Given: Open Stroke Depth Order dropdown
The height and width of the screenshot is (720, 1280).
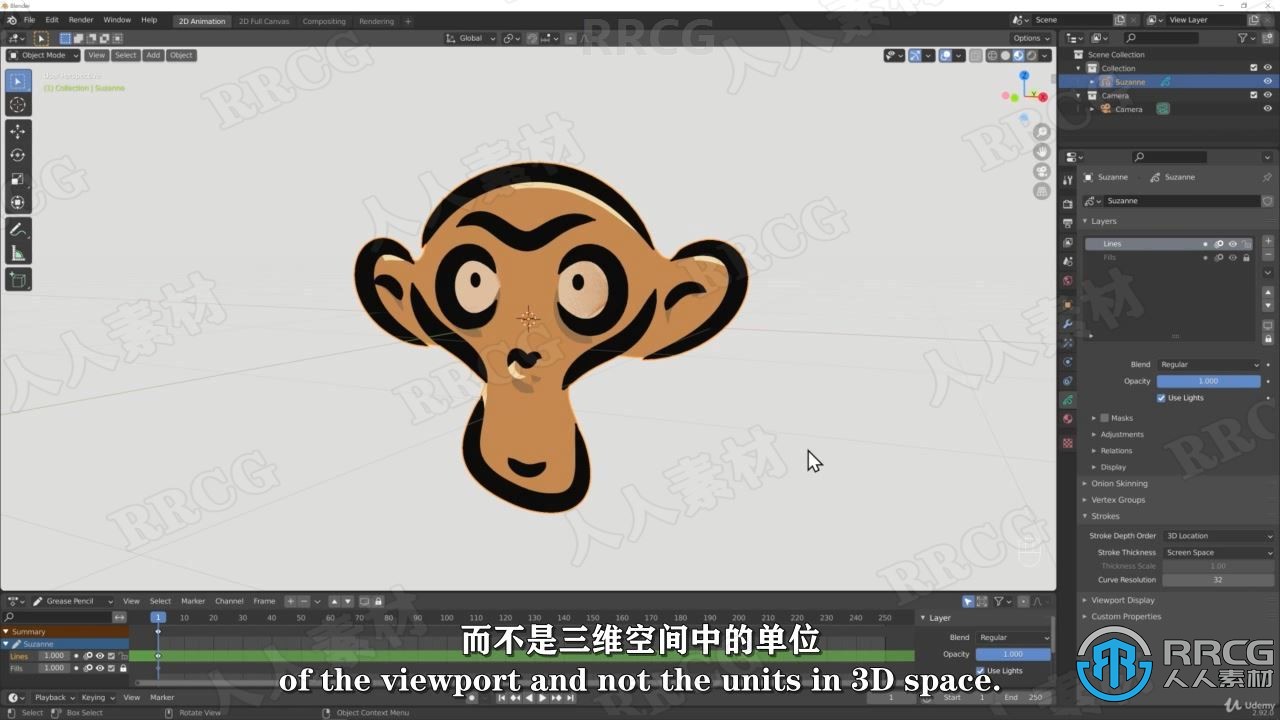Looking at the screenshot, I should [x=1219, y=536].
